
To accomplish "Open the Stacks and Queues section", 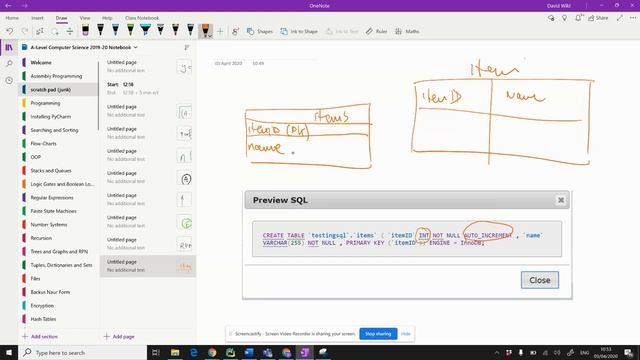I will pyautogui.click(x=58, y=170).
